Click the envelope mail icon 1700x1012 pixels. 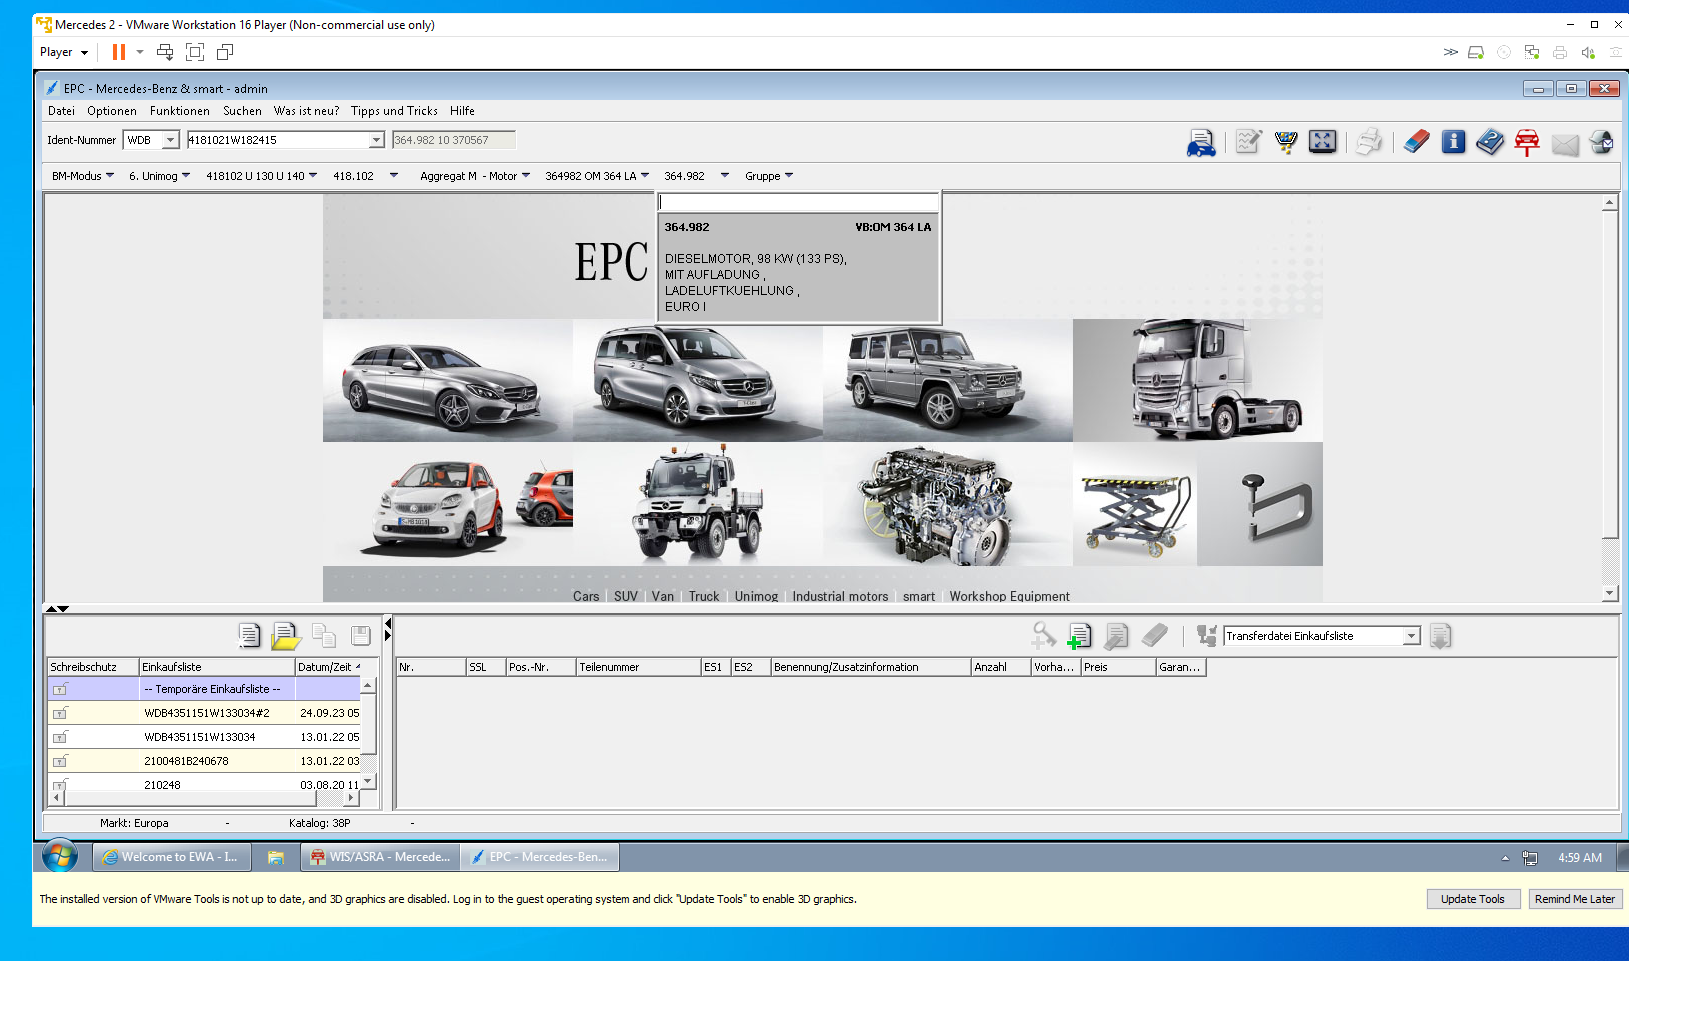(1565, 144)
